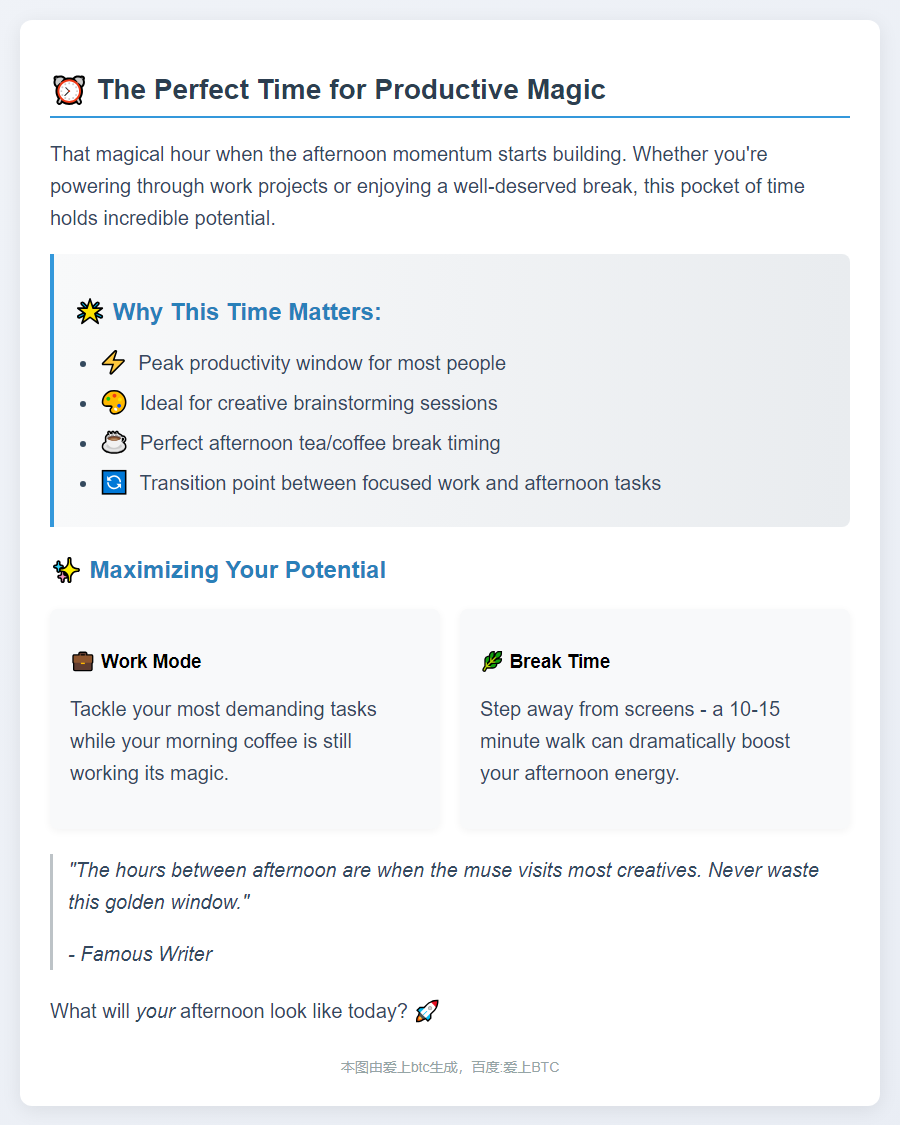Click the Maximizing Your Potential heading
Viewport: 900px width, 1125px height.
pyautogui.click(x=237, y=570)
